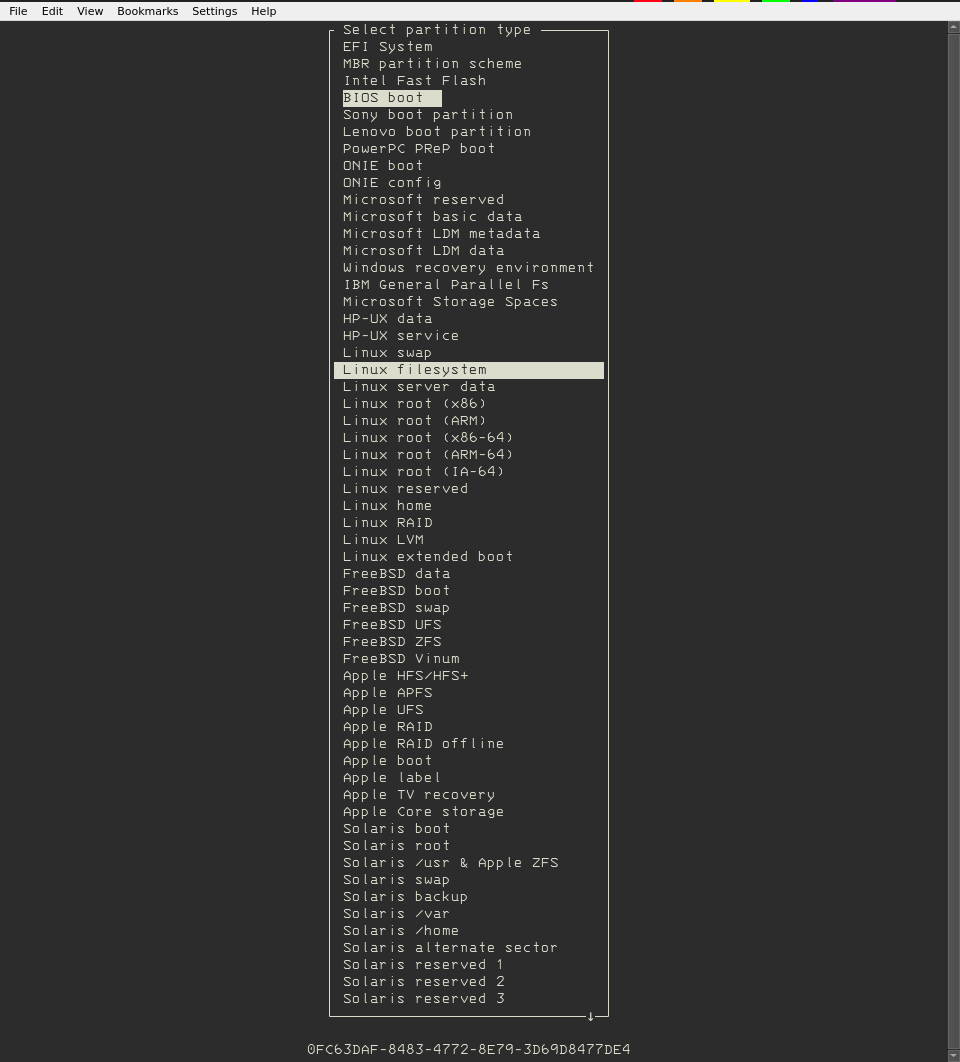The height and width of the screenshot is (1062, 960).
Task: Select Apple APFS from the list
Action: pos(388,693)
